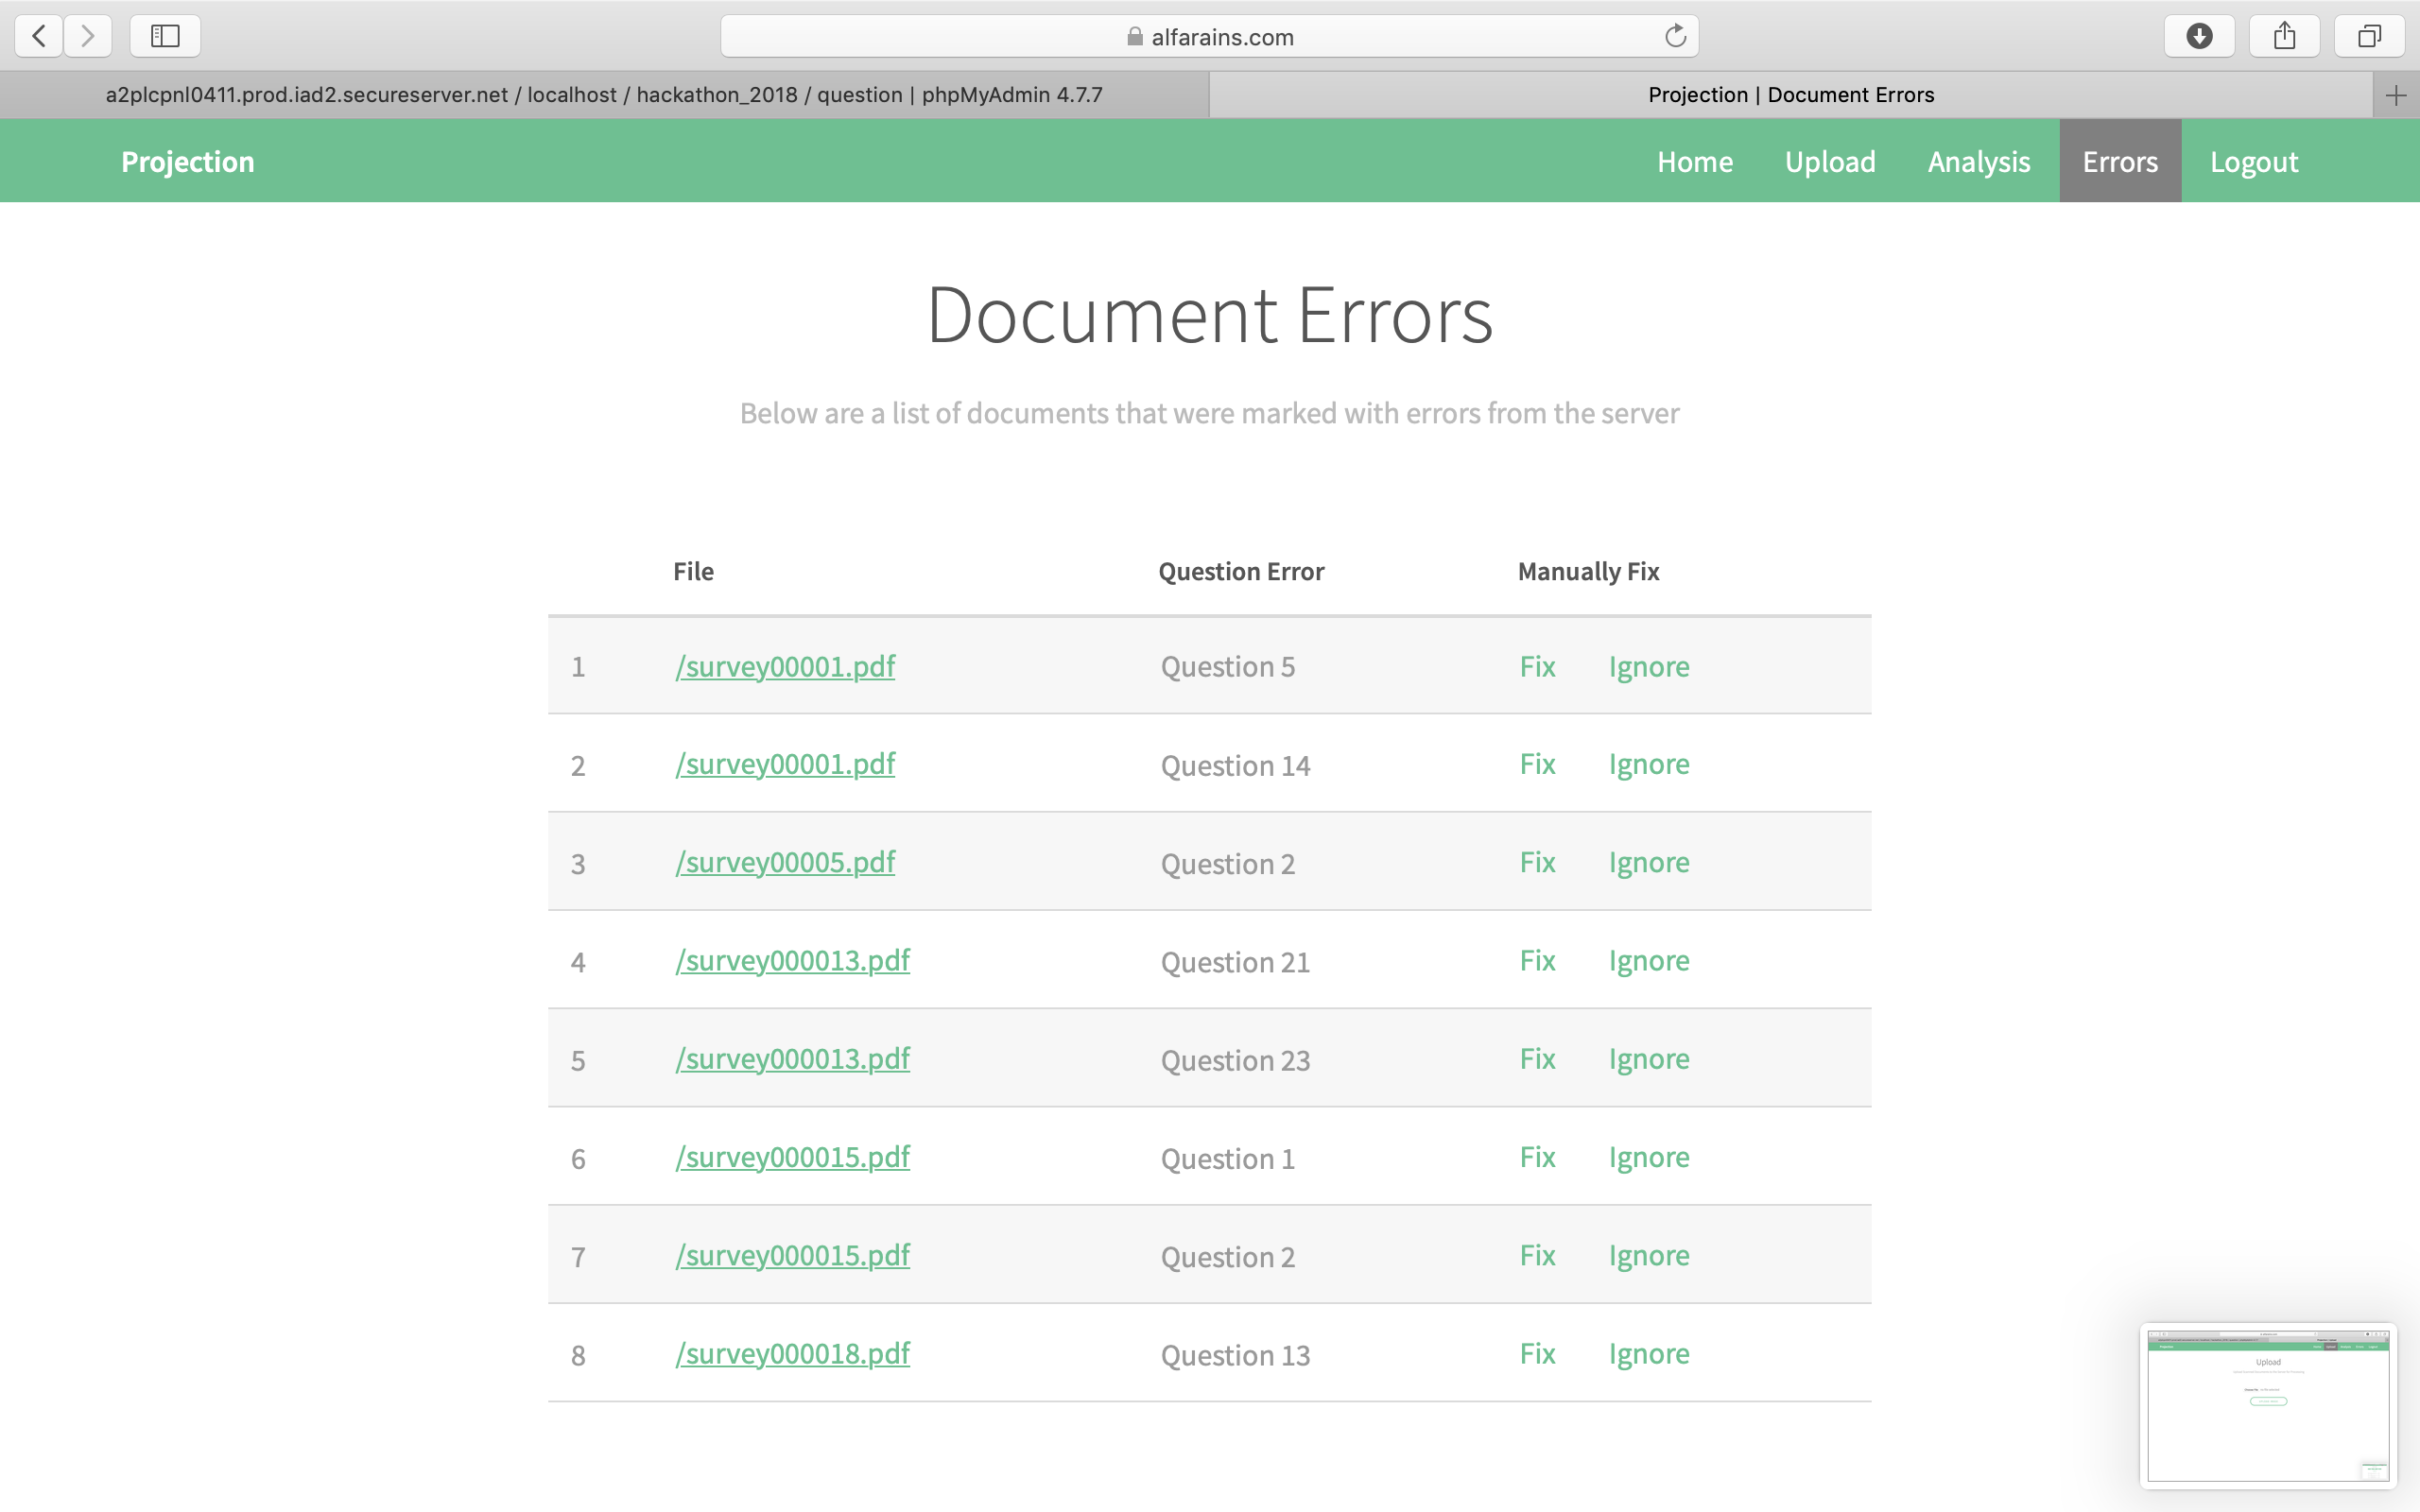Click Fix for survey00005.pdf Question 2
The width and height of the screenshot is (2420, 1512).
click(x=1537, y=862)
